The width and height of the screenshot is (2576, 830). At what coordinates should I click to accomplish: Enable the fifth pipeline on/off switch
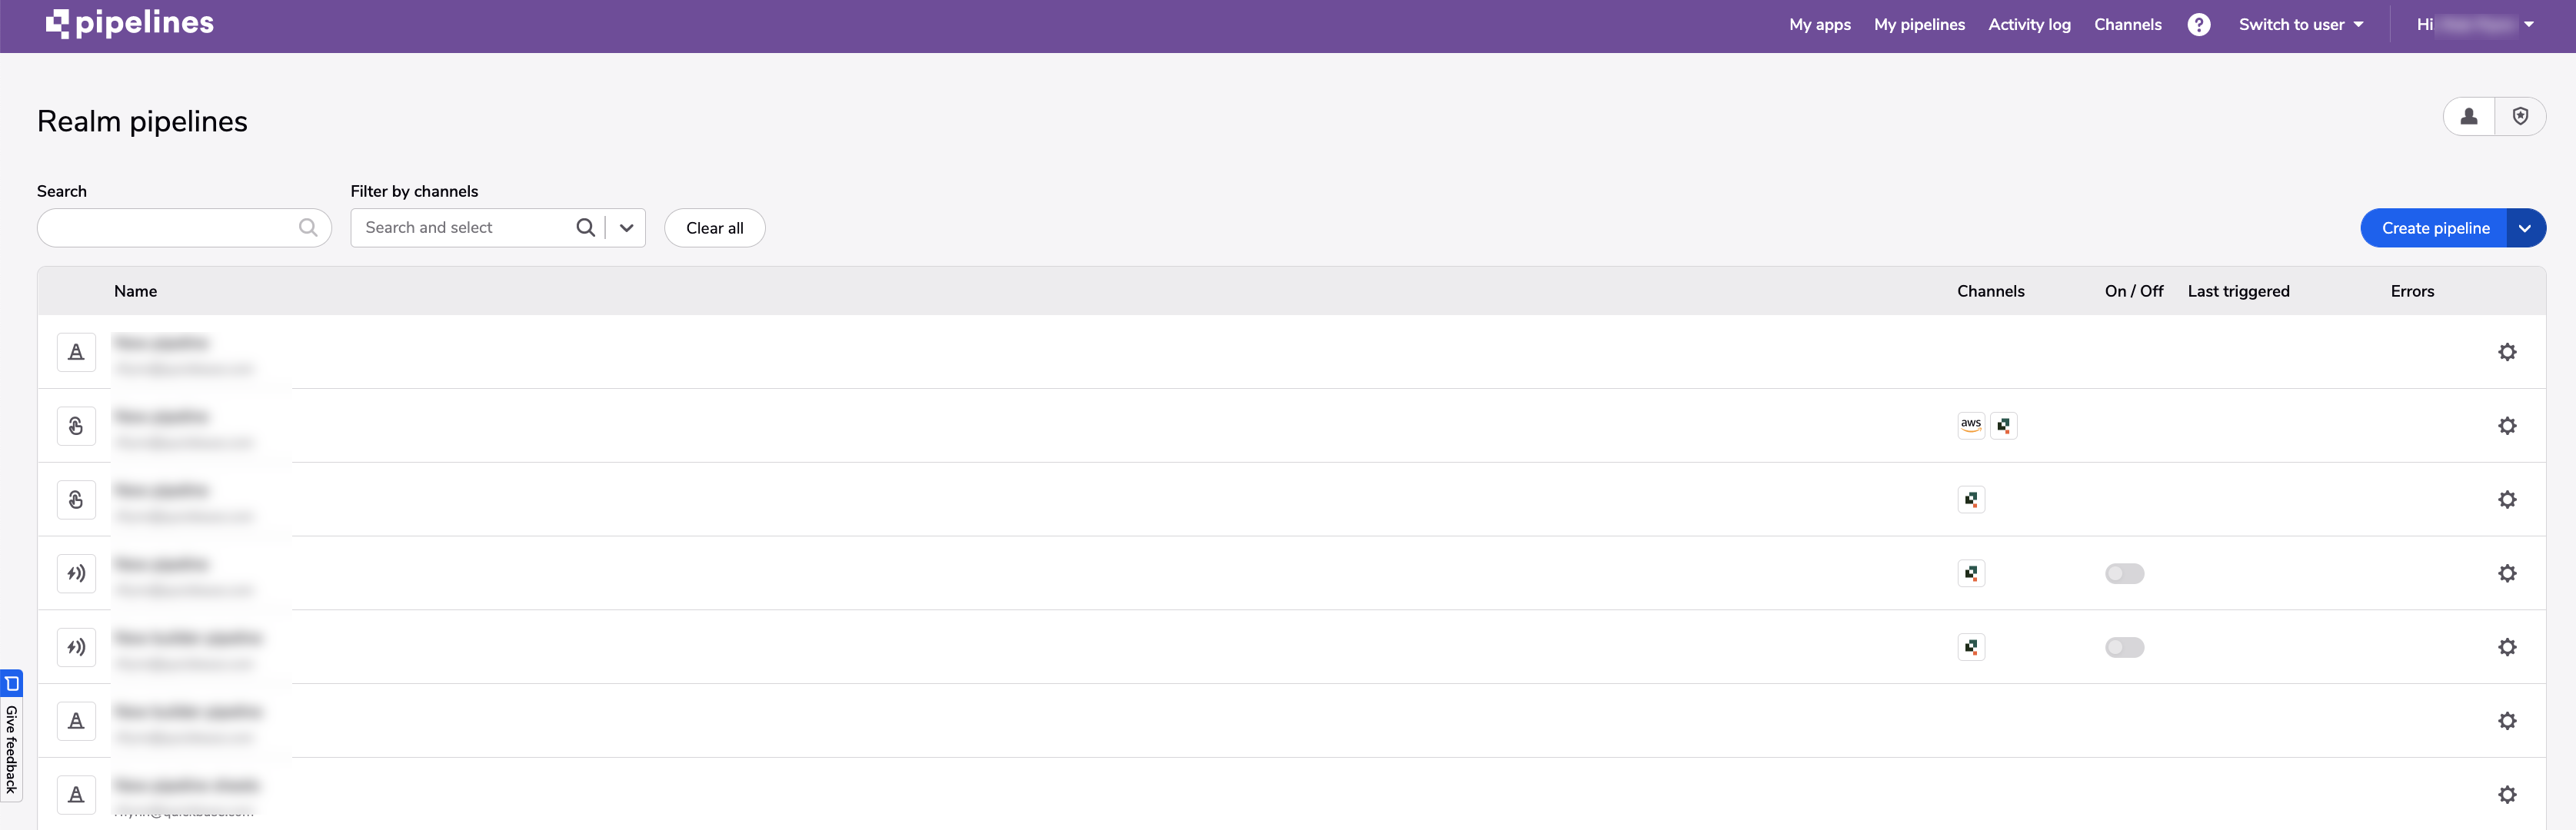[2124, 647]
